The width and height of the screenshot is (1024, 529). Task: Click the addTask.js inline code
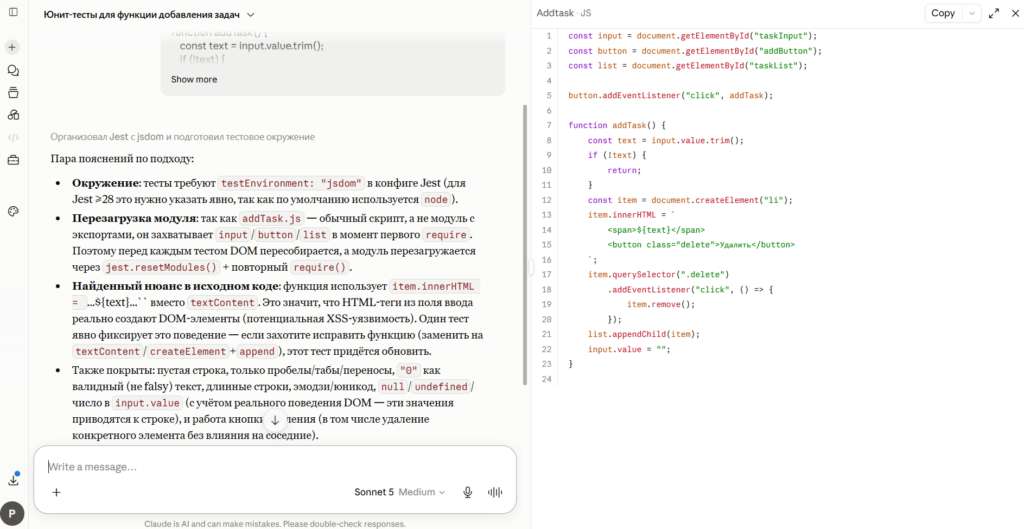point(272,217)
